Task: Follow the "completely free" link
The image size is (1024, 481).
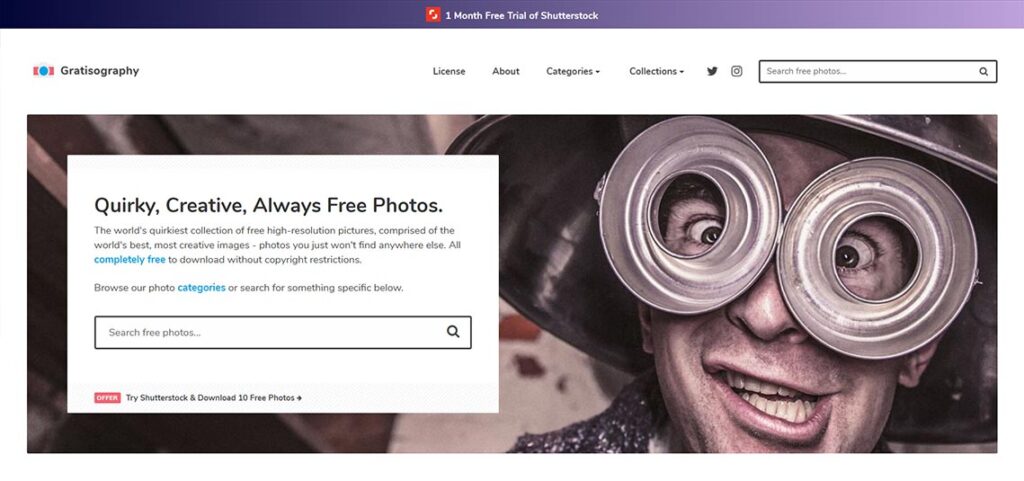Action: pos(129,259)
